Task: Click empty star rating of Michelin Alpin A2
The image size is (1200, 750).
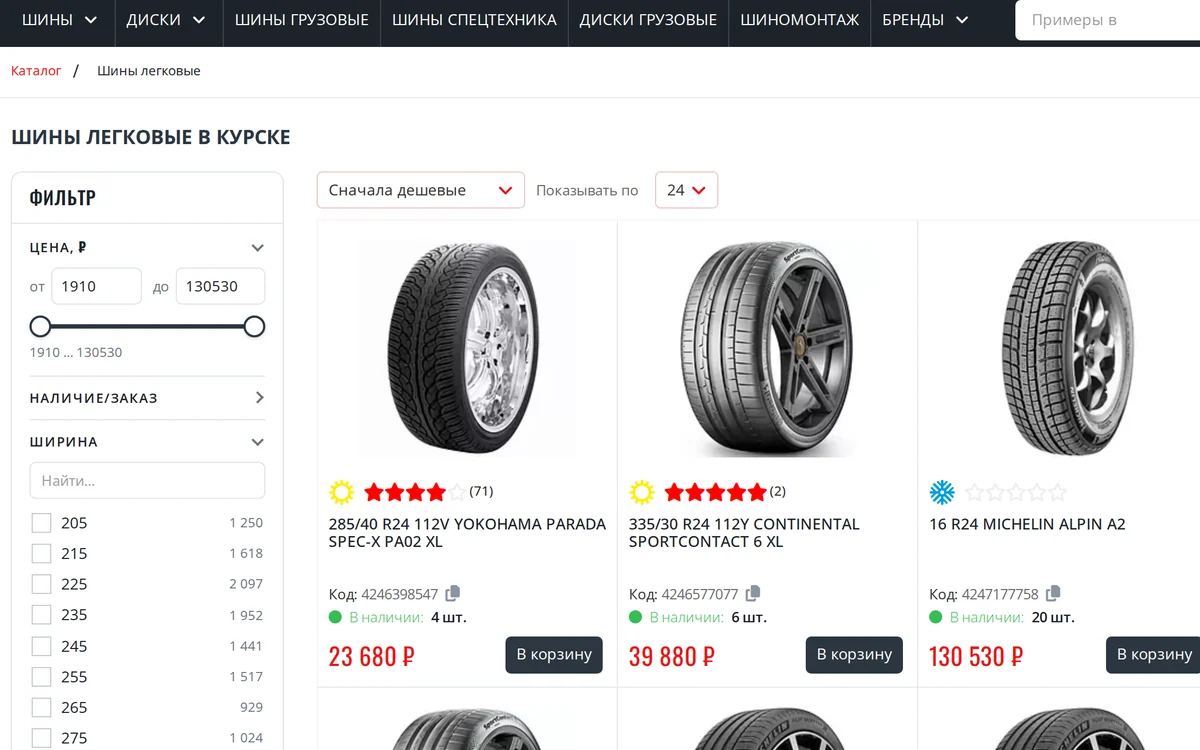Action: [x=1016, y=491]
